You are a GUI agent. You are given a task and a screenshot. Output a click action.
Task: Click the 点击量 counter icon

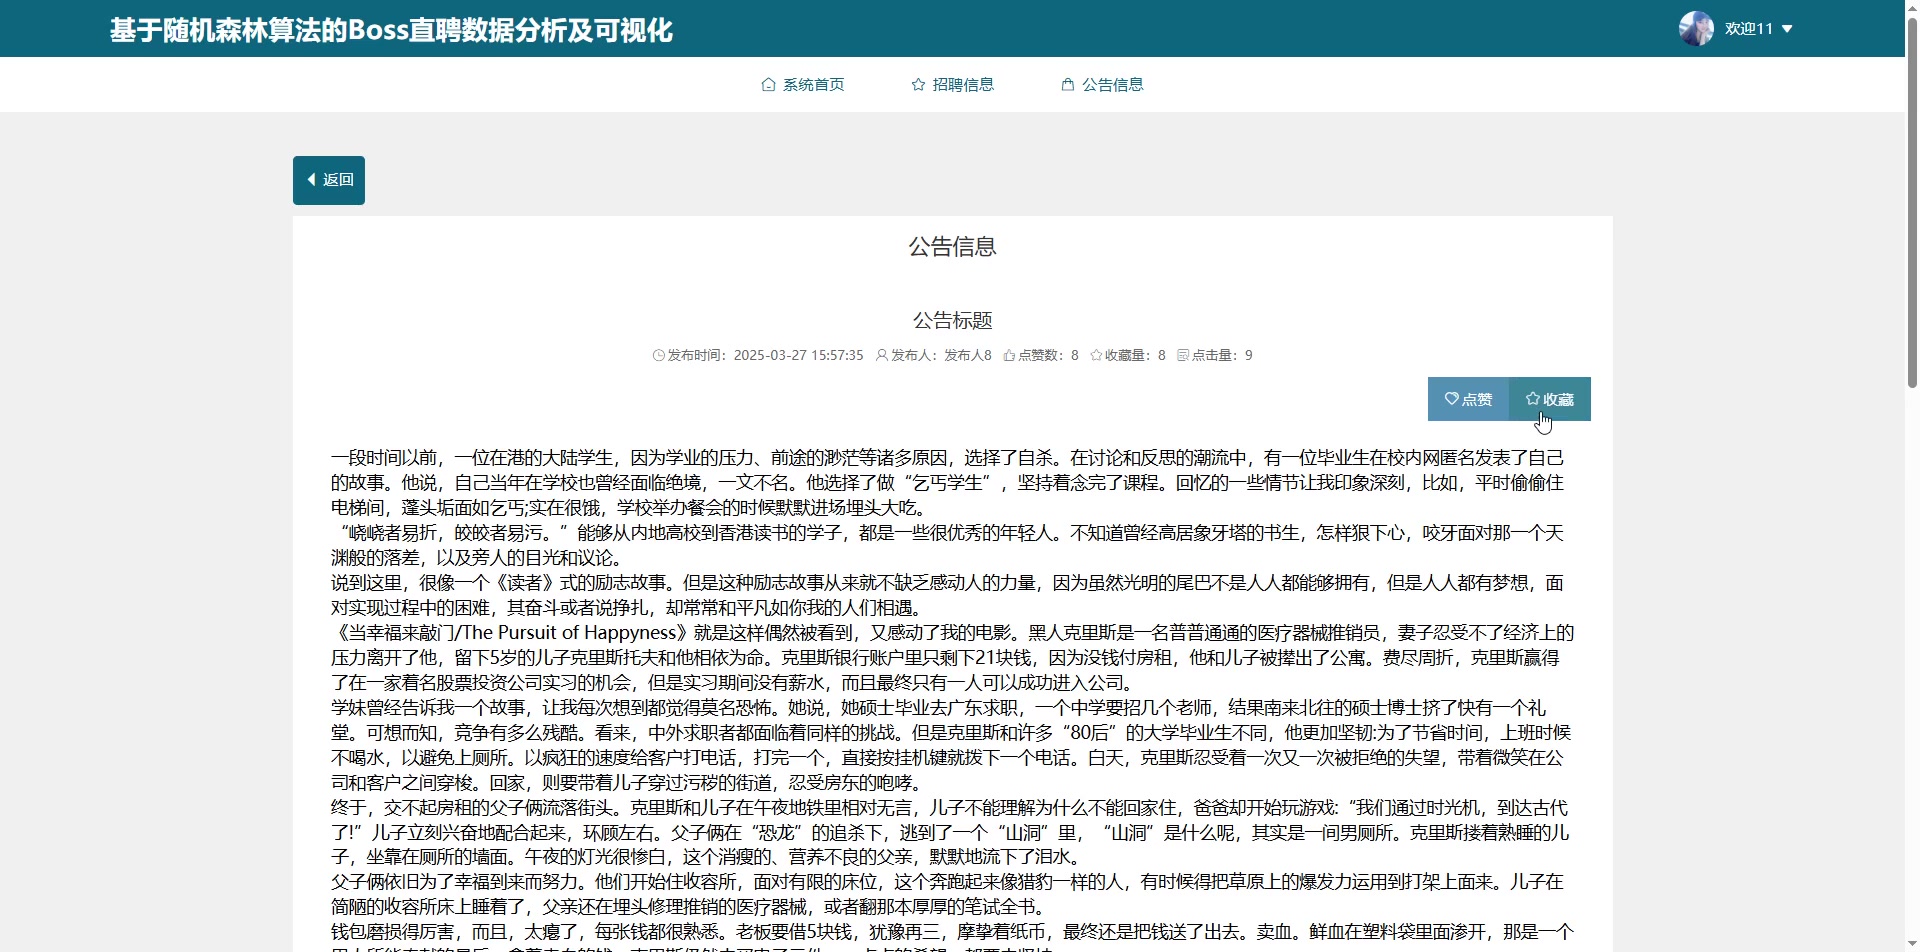[1184, 355]
